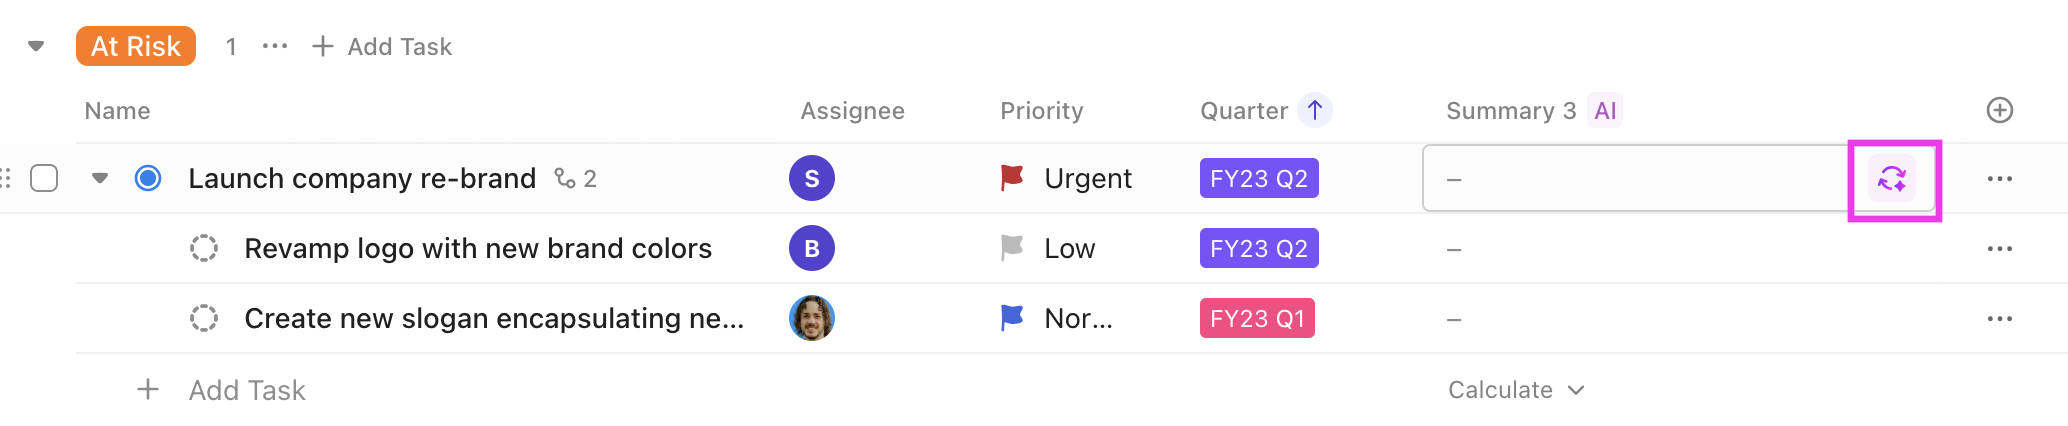Image resolution: width=2068 pixels, height=426 pixels.
Task: Open the more options ellipsis for Revamp logo row
Action: coord(1999,248)
